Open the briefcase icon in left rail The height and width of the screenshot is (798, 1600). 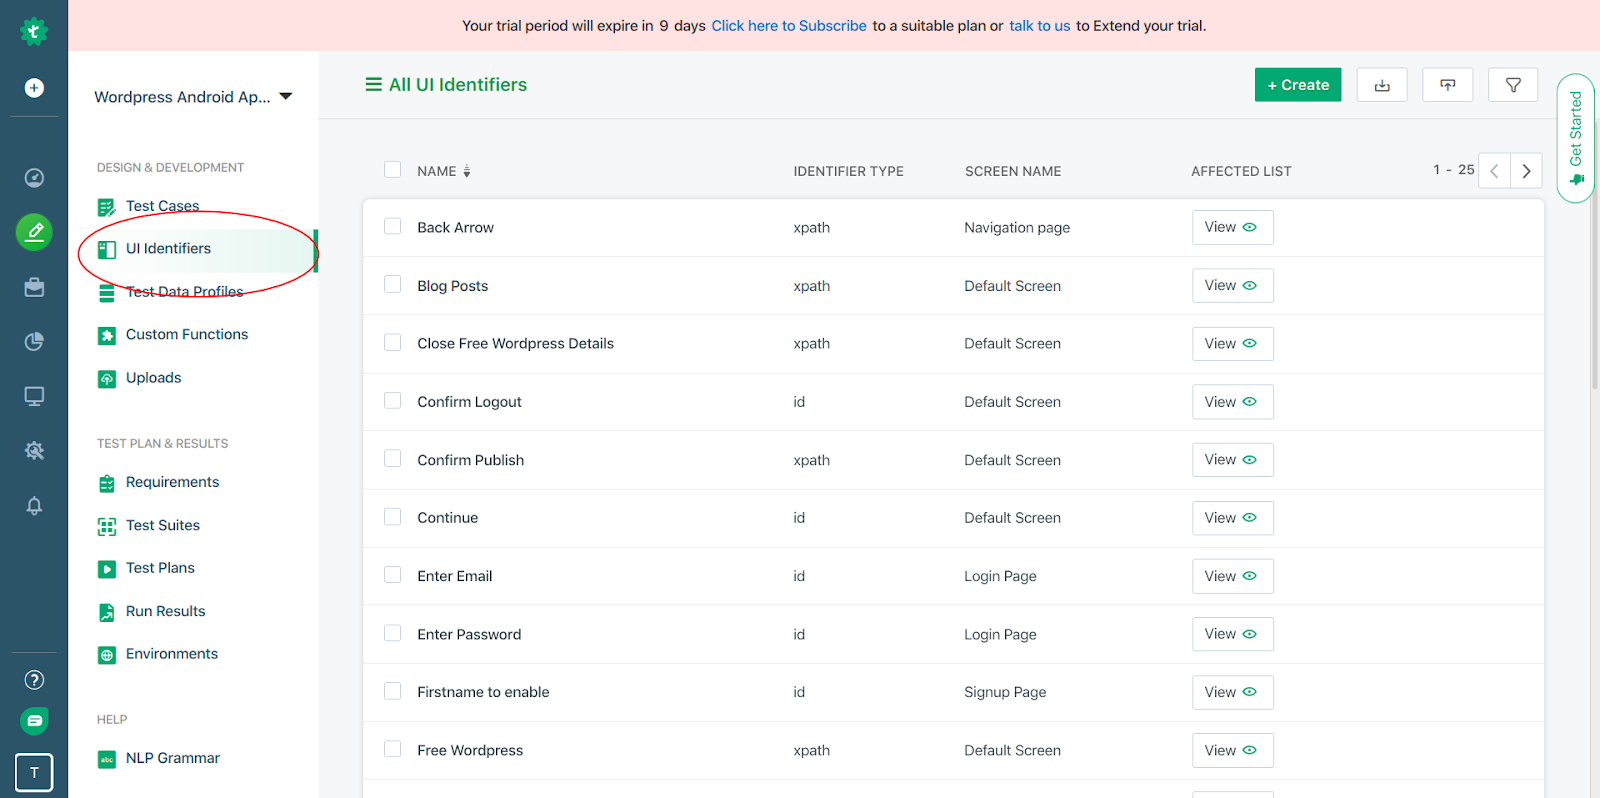click(34, 288)
